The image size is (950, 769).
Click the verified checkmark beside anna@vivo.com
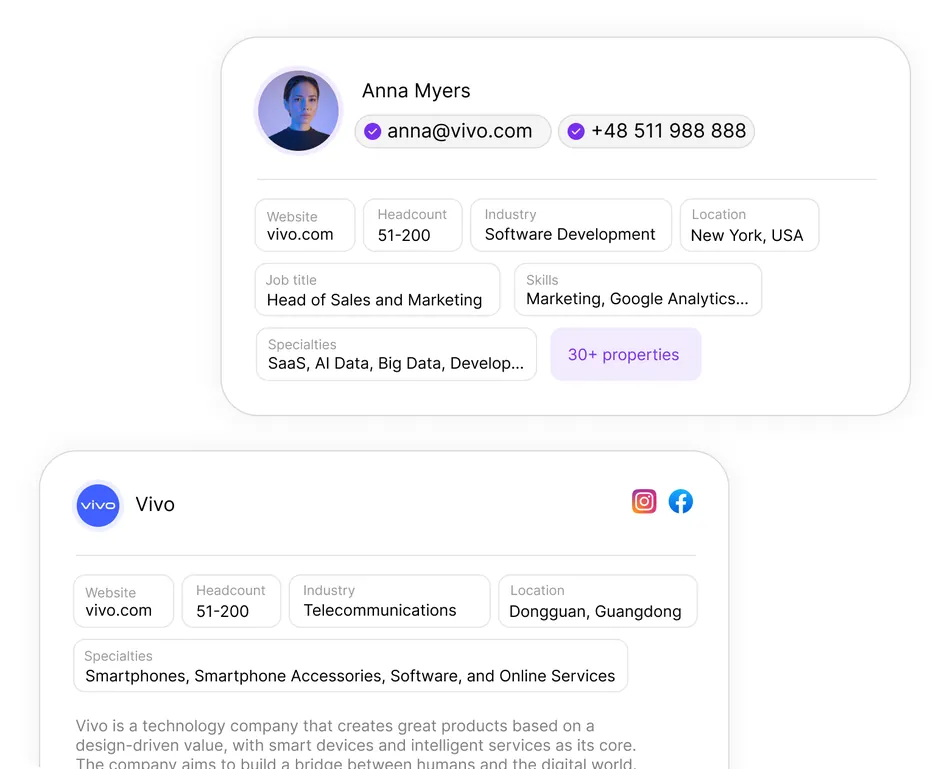coord(373,131)
